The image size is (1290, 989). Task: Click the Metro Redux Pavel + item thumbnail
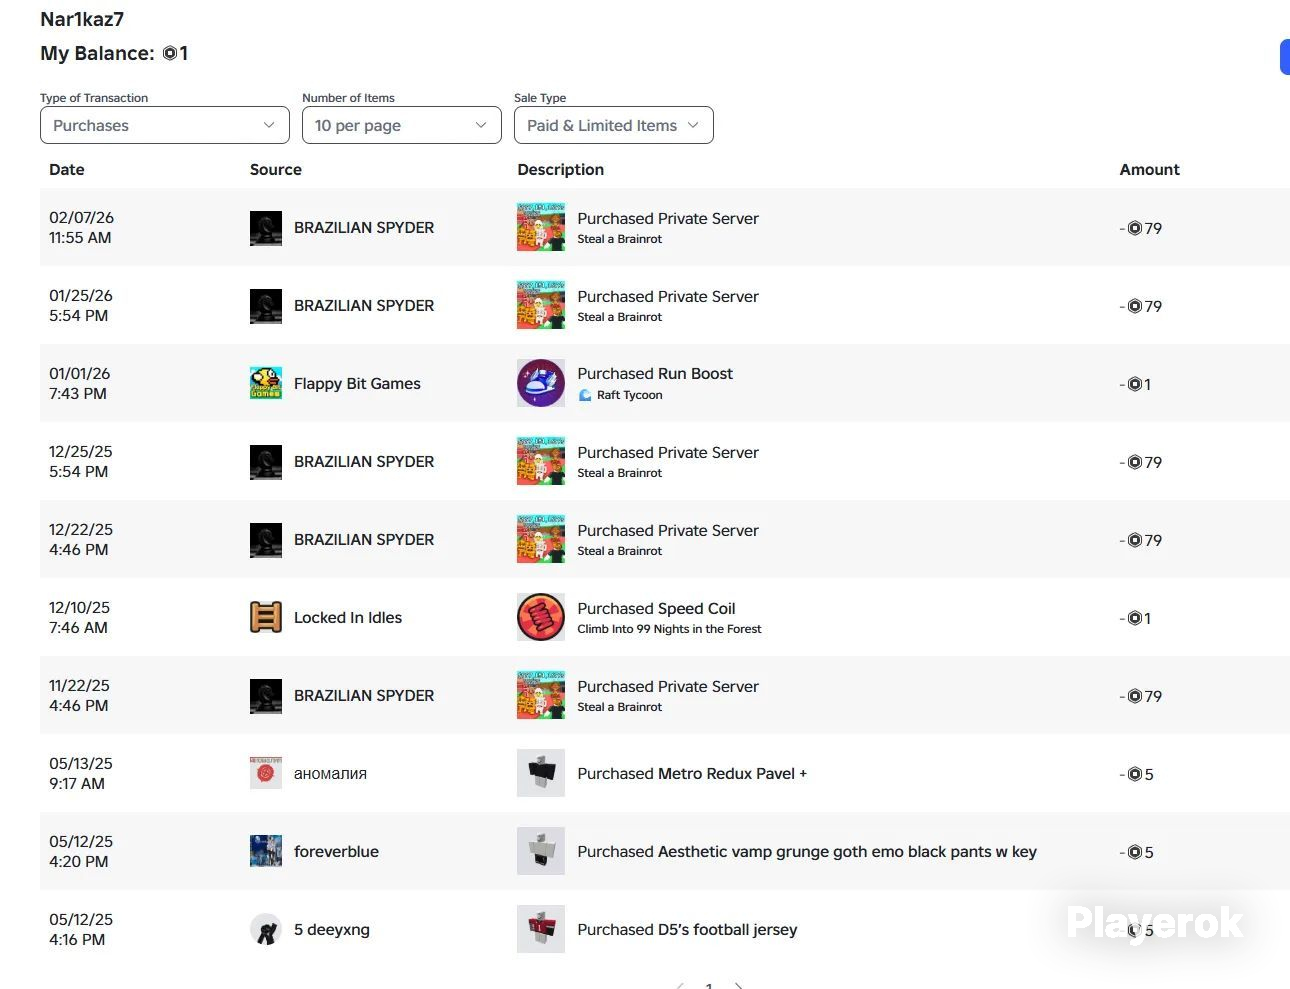pyautogui.click(x=541, y=773)
